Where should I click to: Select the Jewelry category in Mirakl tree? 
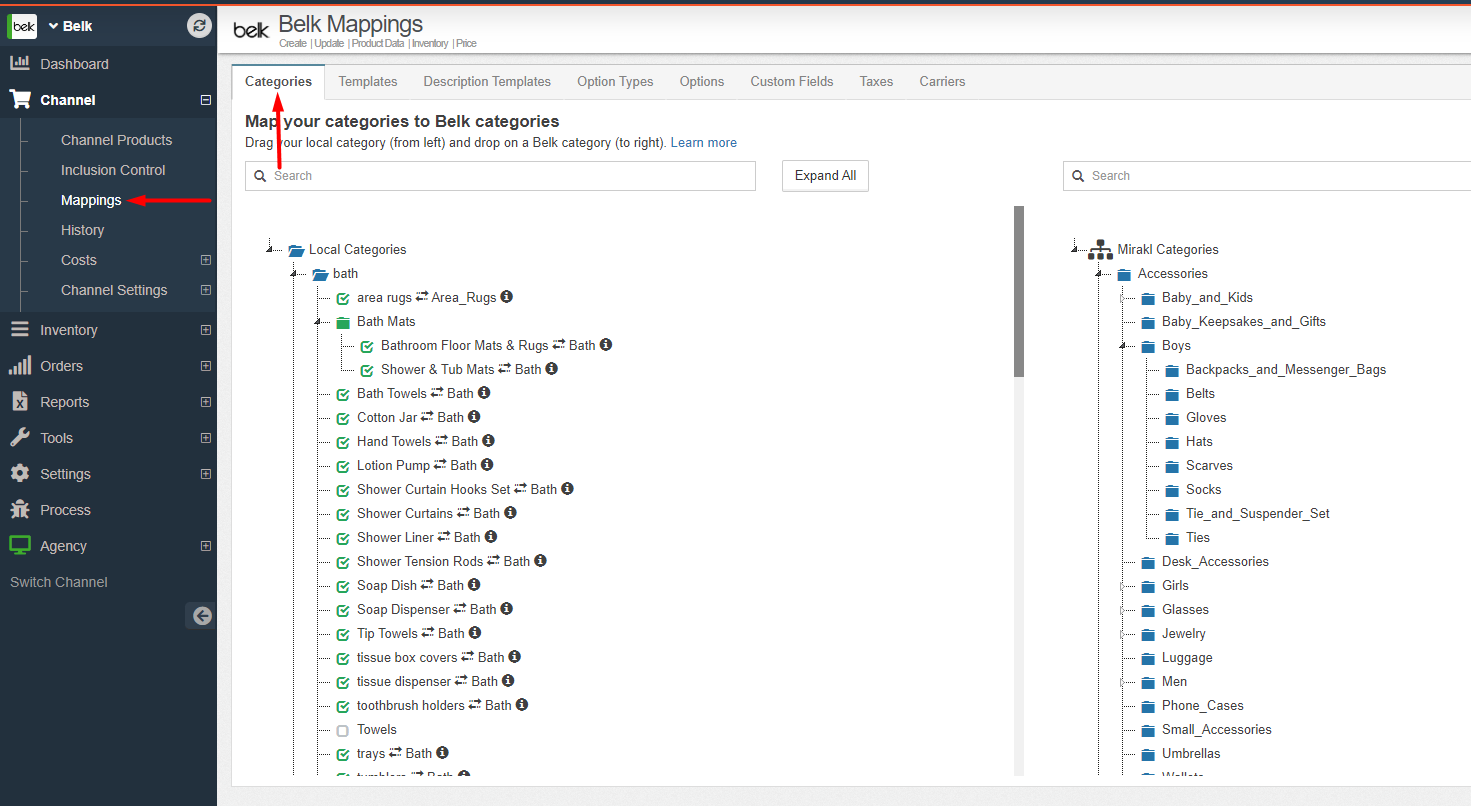1184,634
